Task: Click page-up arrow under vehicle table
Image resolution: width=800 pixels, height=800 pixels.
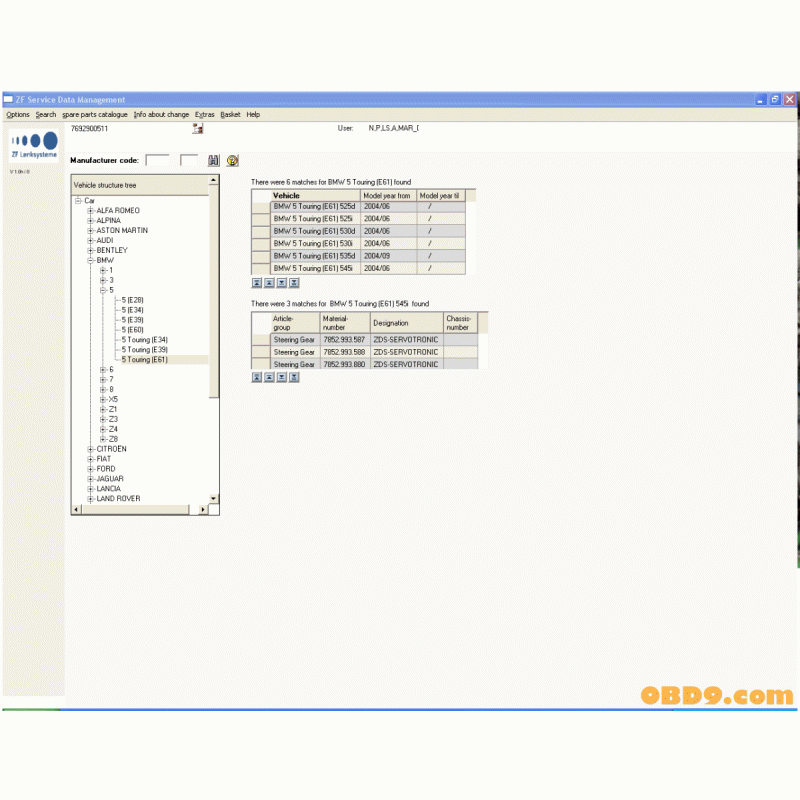Action: (x=269, y=283)
